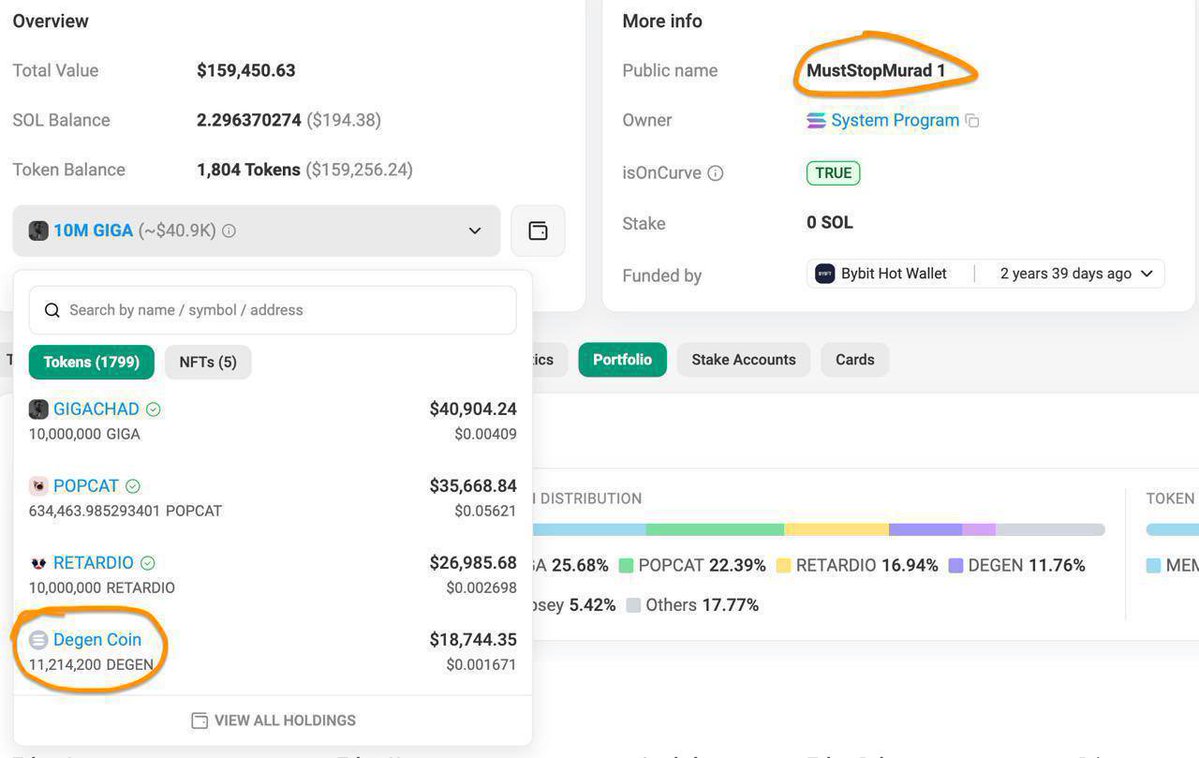This screenshot has width=1199, height=758.
Task: Click the Total Value $159,450.63
Action: [x=245, y=70]
